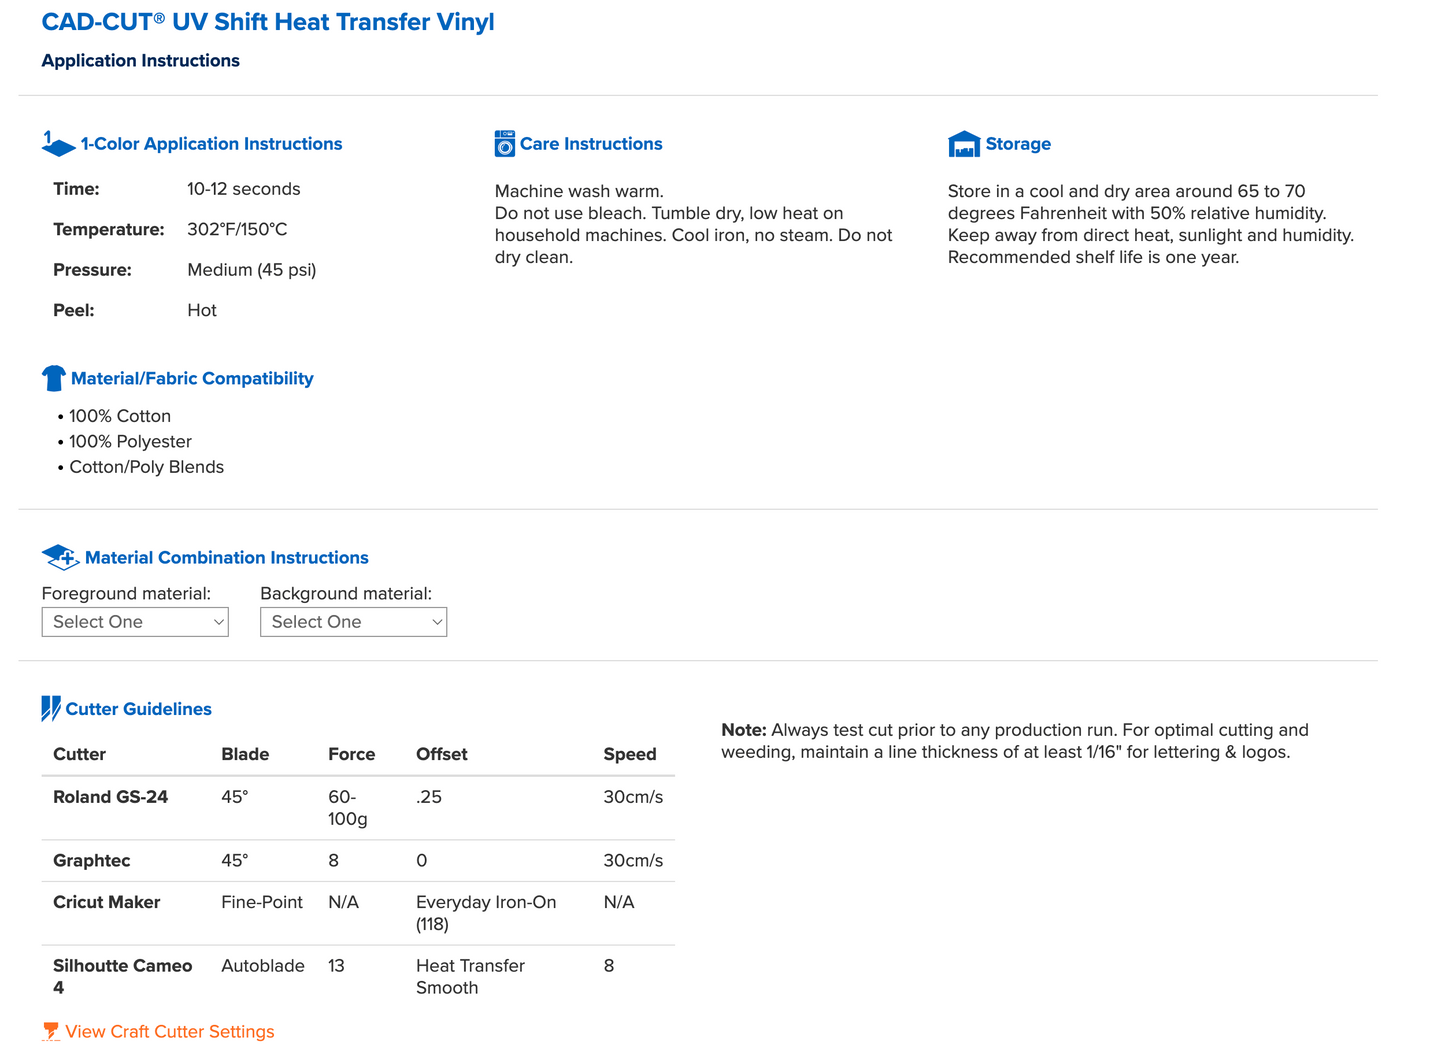Click the washing machine Care Instructions icon
The width and height of the screenshot is (1445, 1052).
tap(505, 144)
